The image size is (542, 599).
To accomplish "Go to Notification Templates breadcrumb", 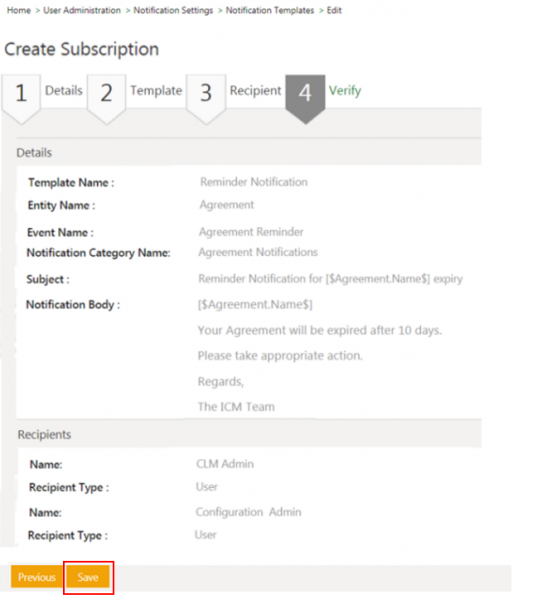I will [270, 10].
